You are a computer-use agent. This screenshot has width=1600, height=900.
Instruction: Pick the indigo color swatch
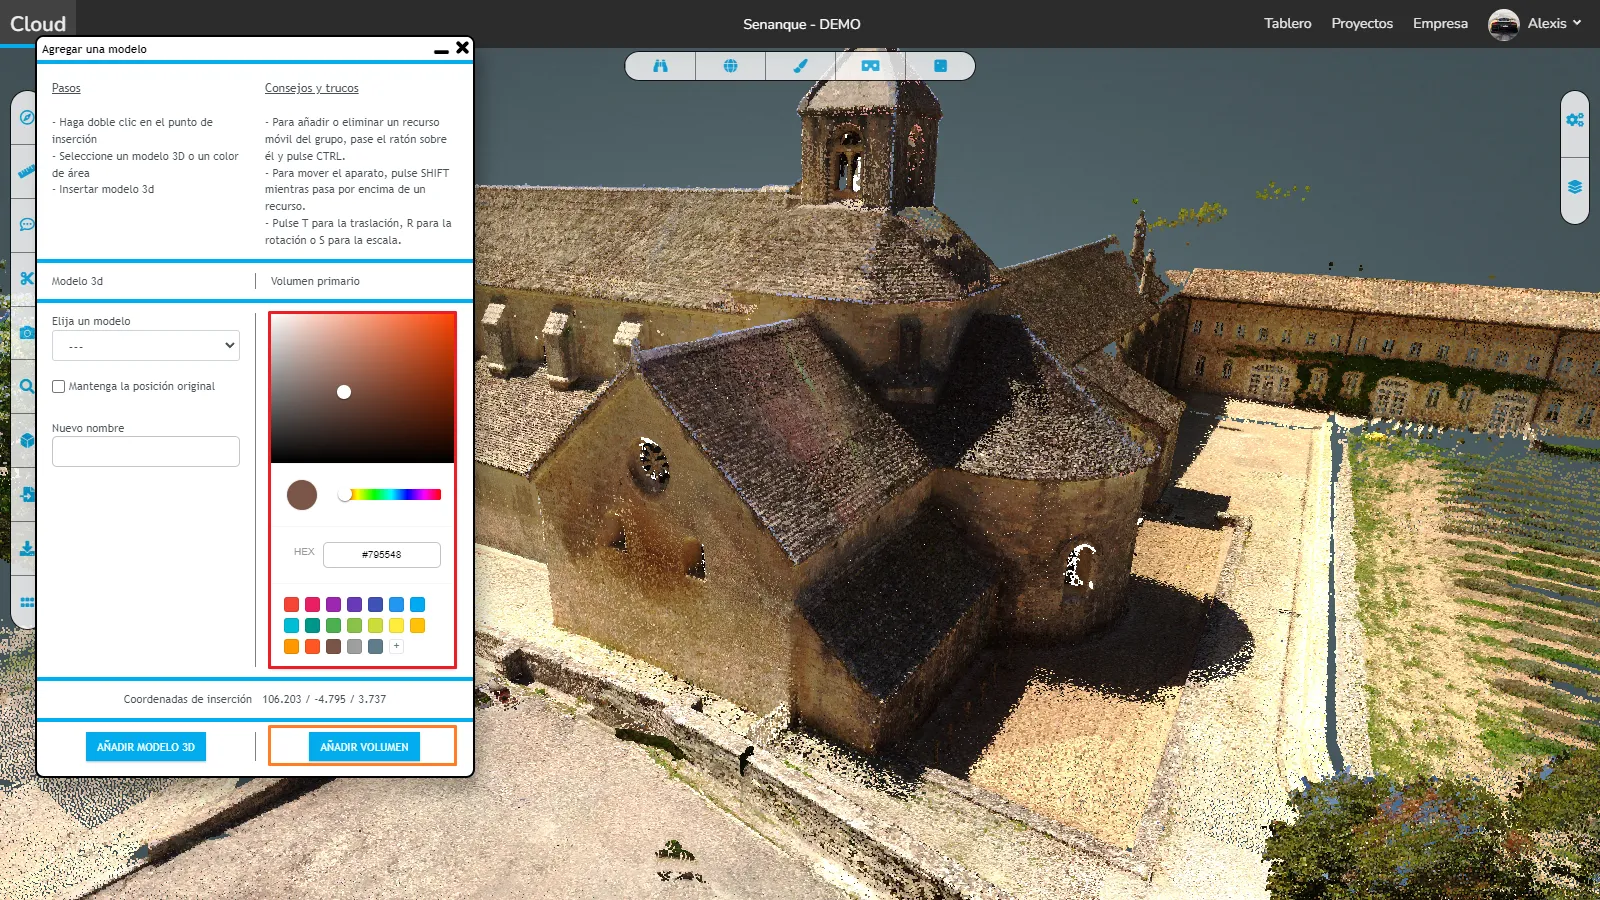click(x=375, y=604)
